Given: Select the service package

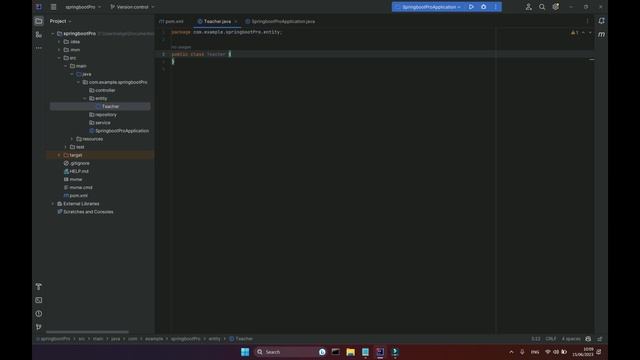Looking at the screenshot, I should point(100,122).
